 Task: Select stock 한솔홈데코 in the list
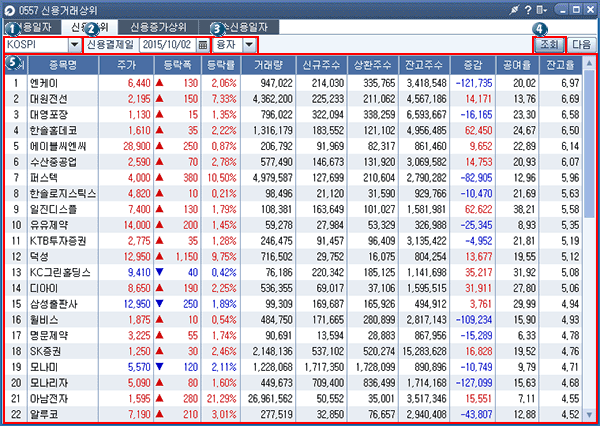[x=54, y=131]
